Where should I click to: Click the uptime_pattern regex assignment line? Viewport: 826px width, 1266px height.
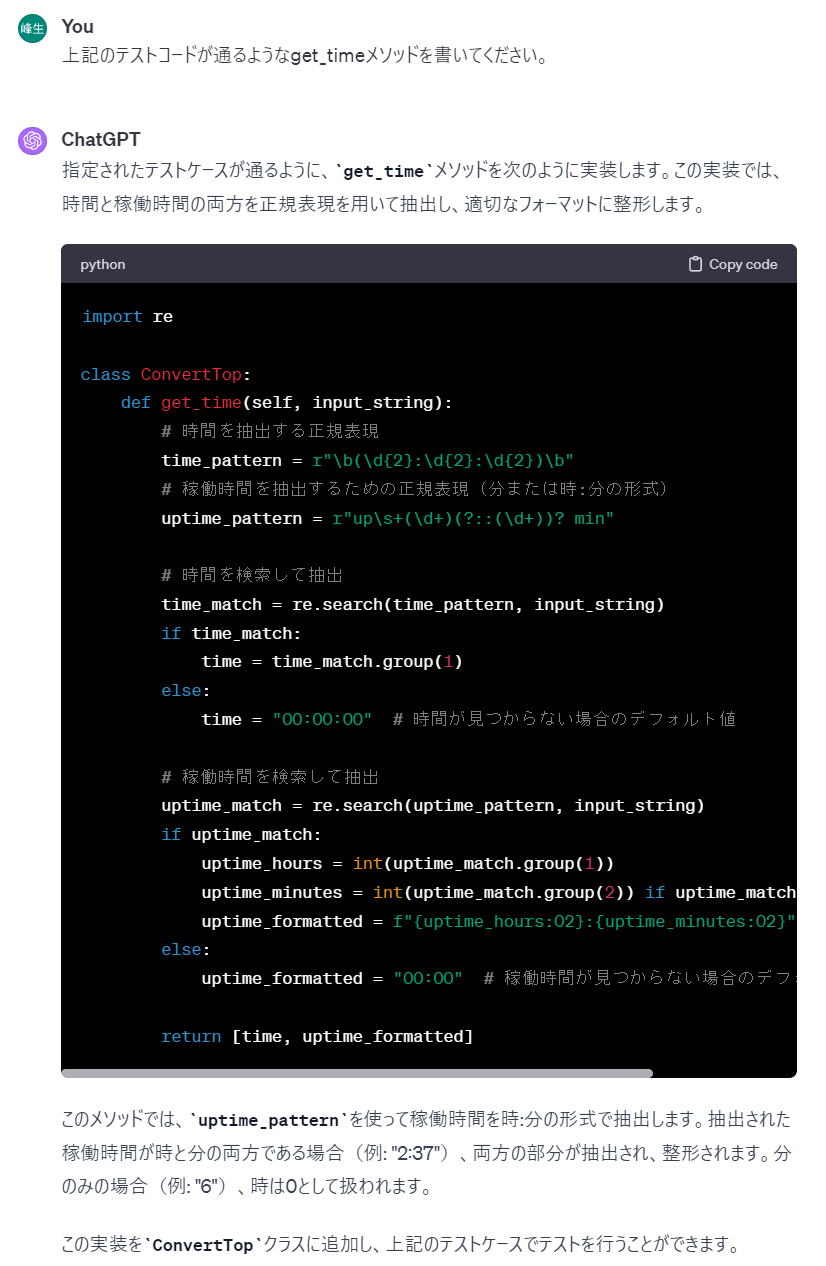387,518
